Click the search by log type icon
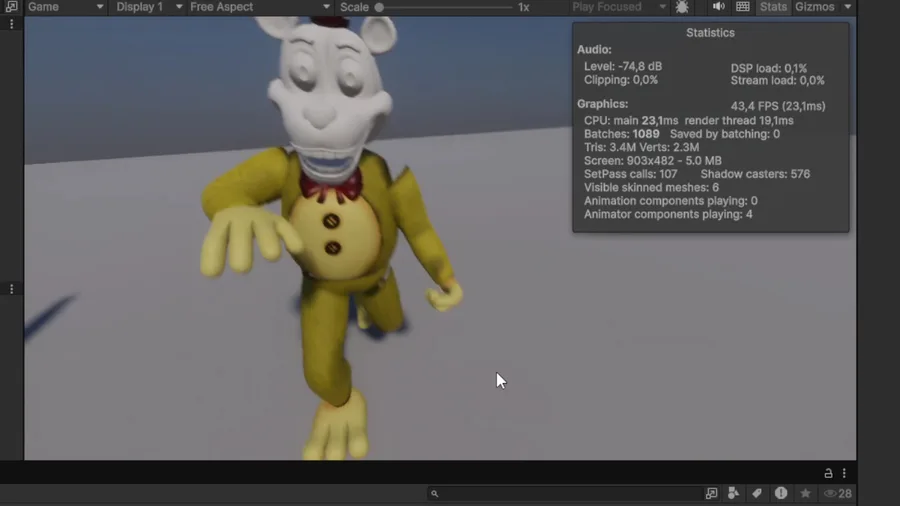 781,493
